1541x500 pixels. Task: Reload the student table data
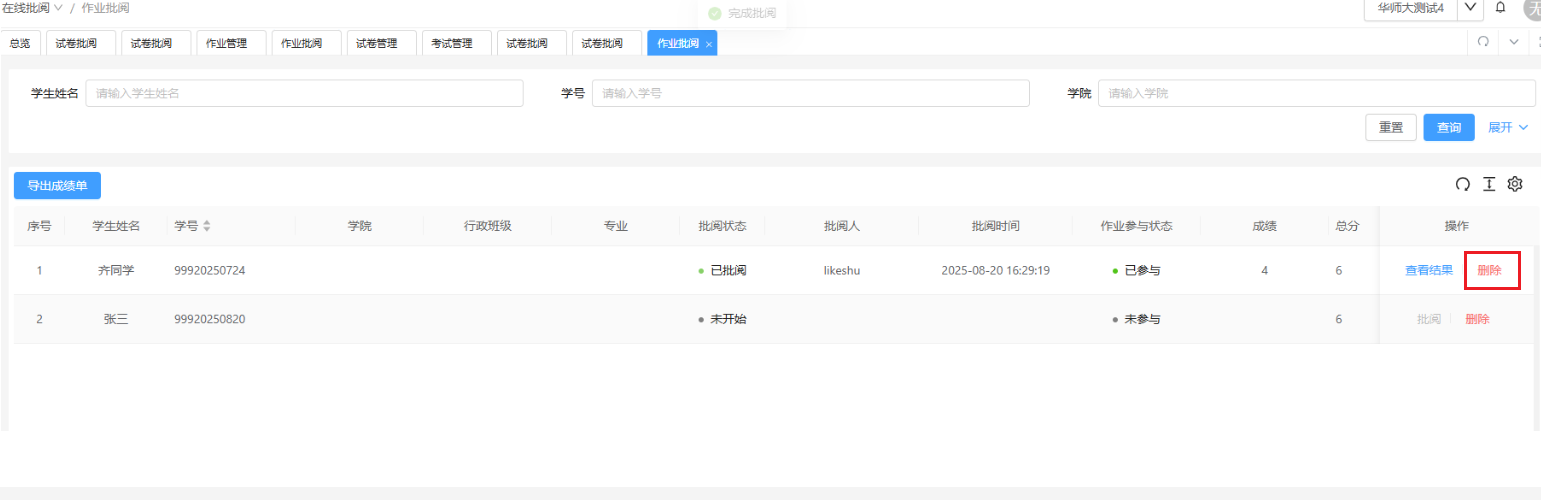point(1462,184)
